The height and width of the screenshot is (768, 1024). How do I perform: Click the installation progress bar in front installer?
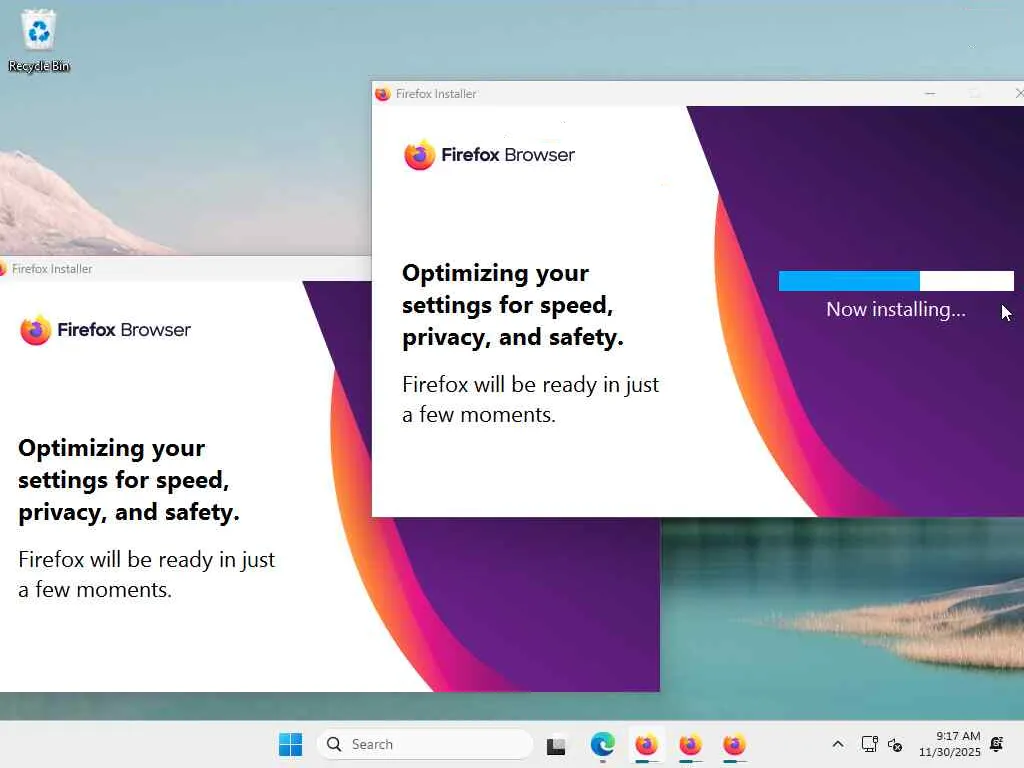coord(896,281)
